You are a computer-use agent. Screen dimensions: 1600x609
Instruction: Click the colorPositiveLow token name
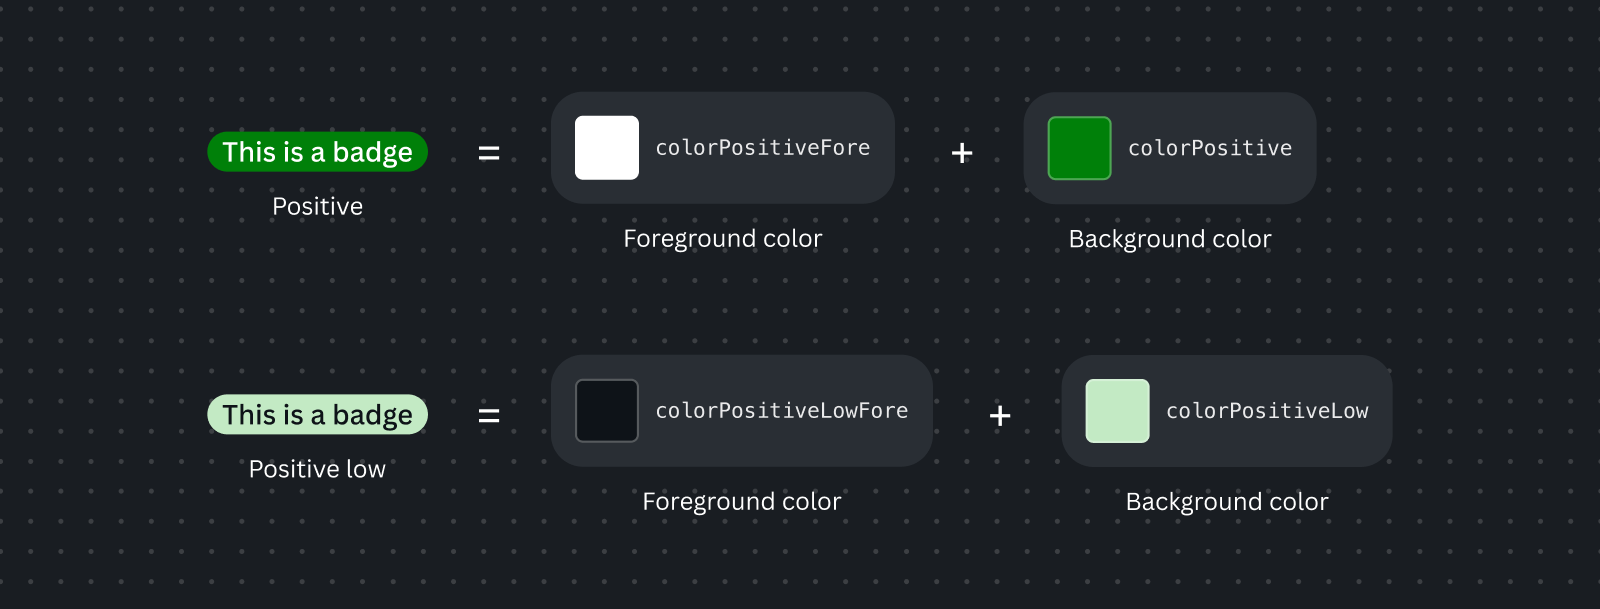[1267, 411]
